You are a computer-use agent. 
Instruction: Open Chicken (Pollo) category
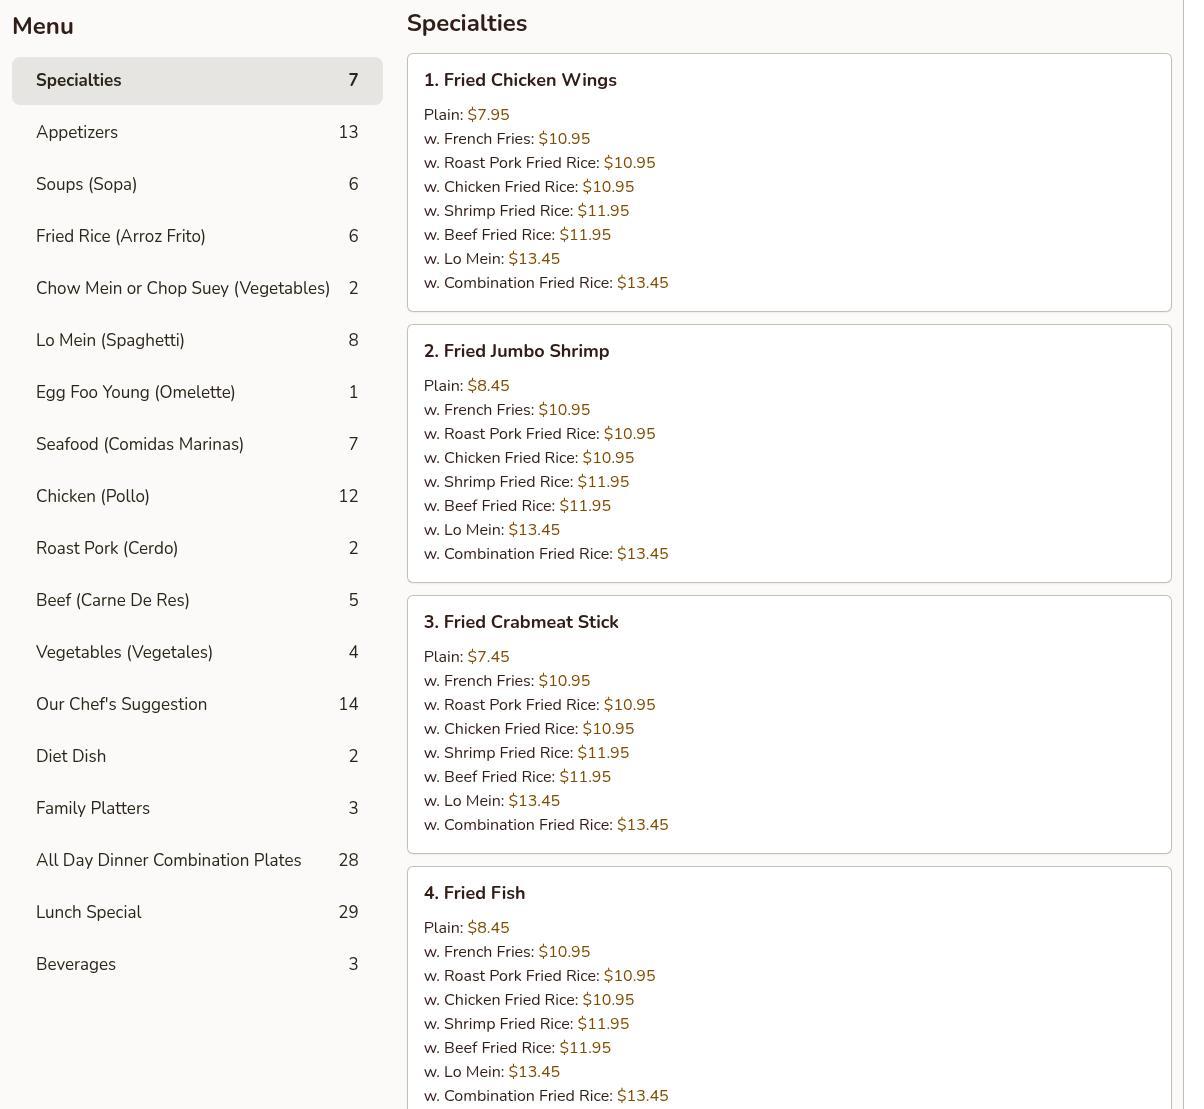197,497
